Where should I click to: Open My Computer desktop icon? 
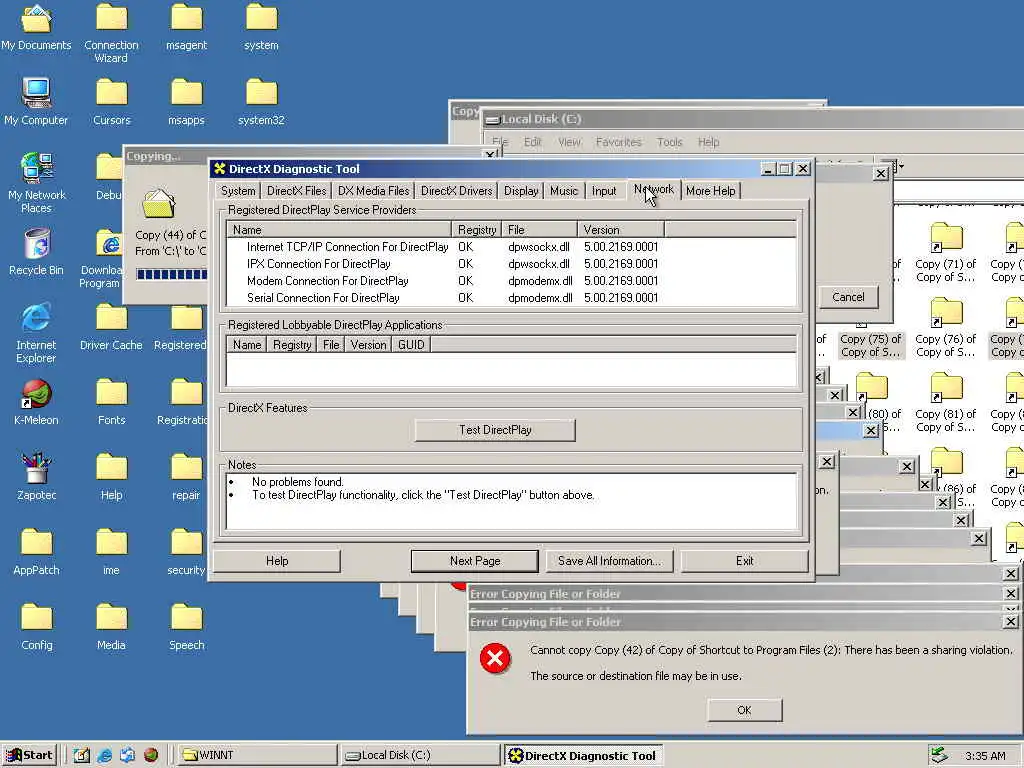click(x=36, y=102)
